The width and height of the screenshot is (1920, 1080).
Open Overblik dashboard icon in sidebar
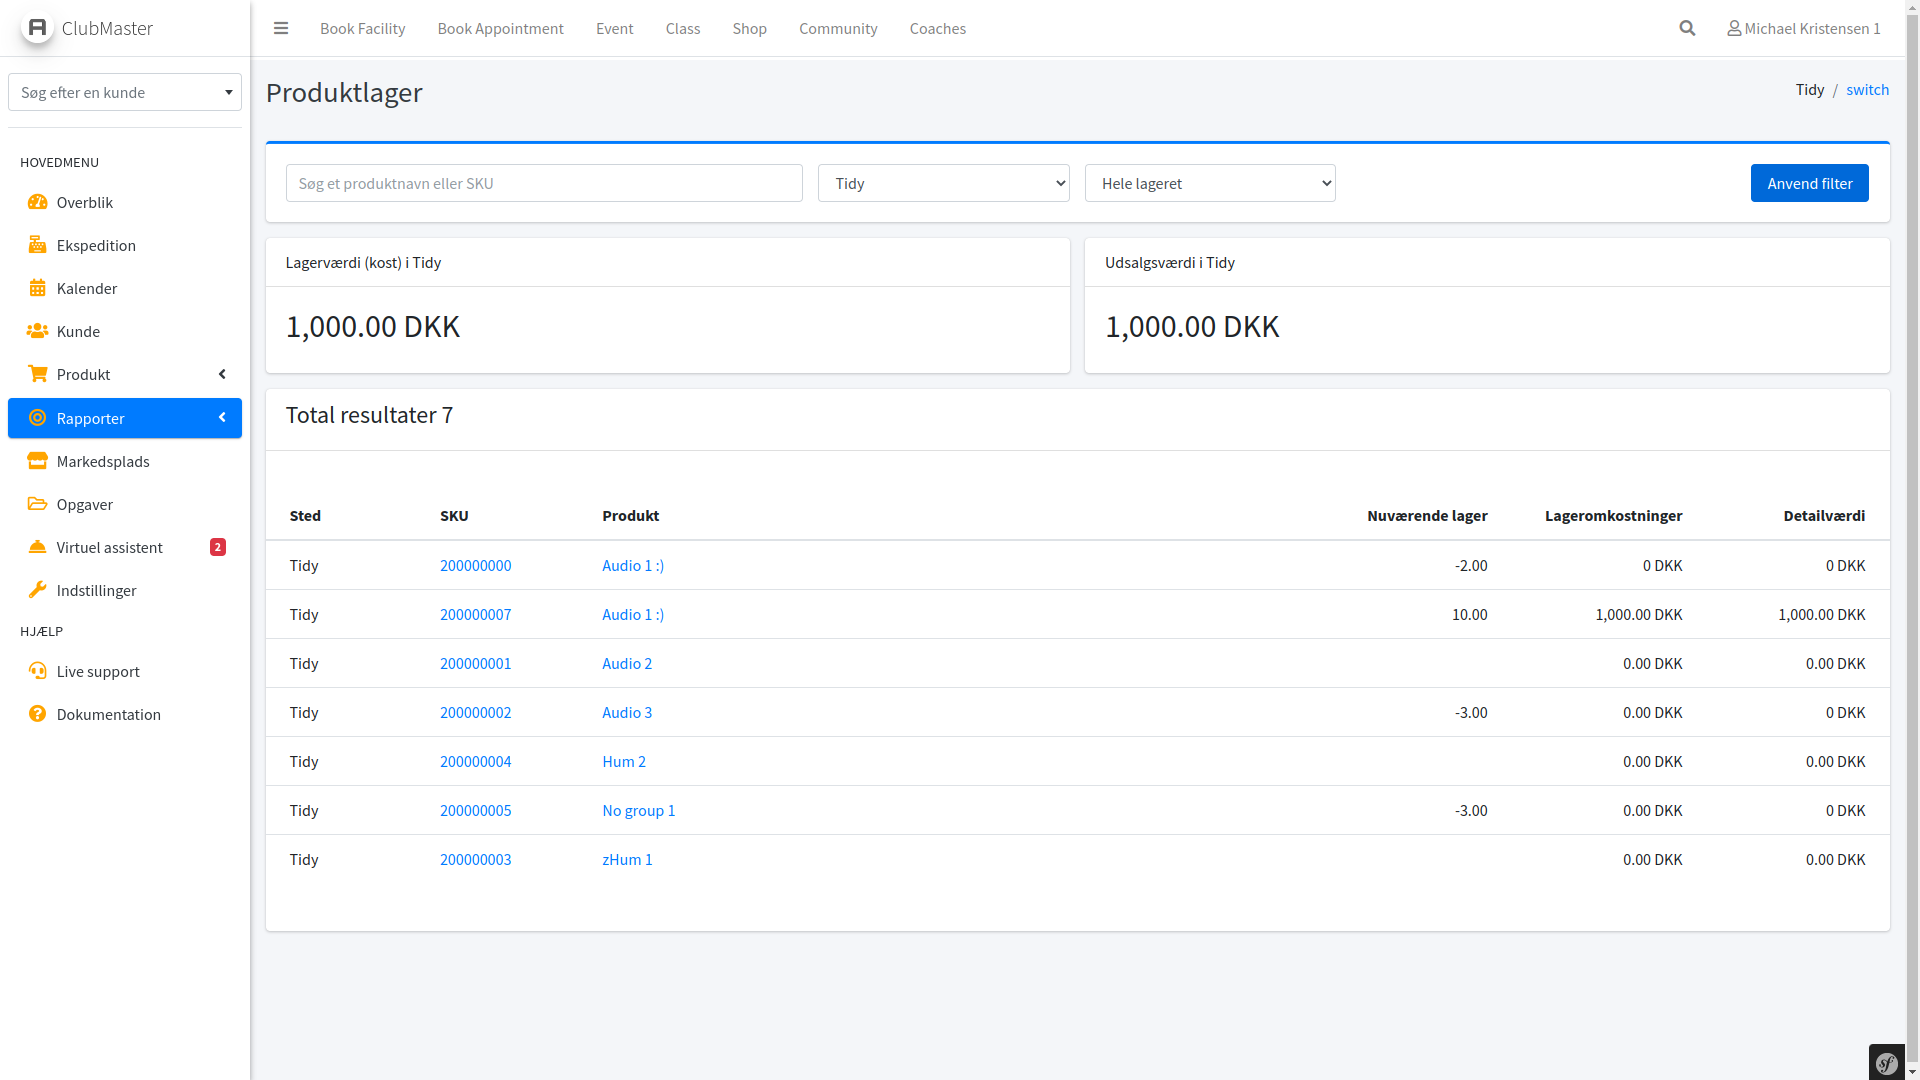pos(37,202)
